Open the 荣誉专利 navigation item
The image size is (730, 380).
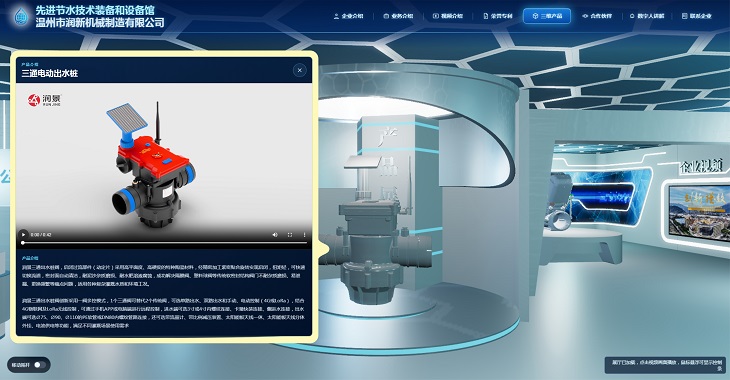tap(498, 16)
